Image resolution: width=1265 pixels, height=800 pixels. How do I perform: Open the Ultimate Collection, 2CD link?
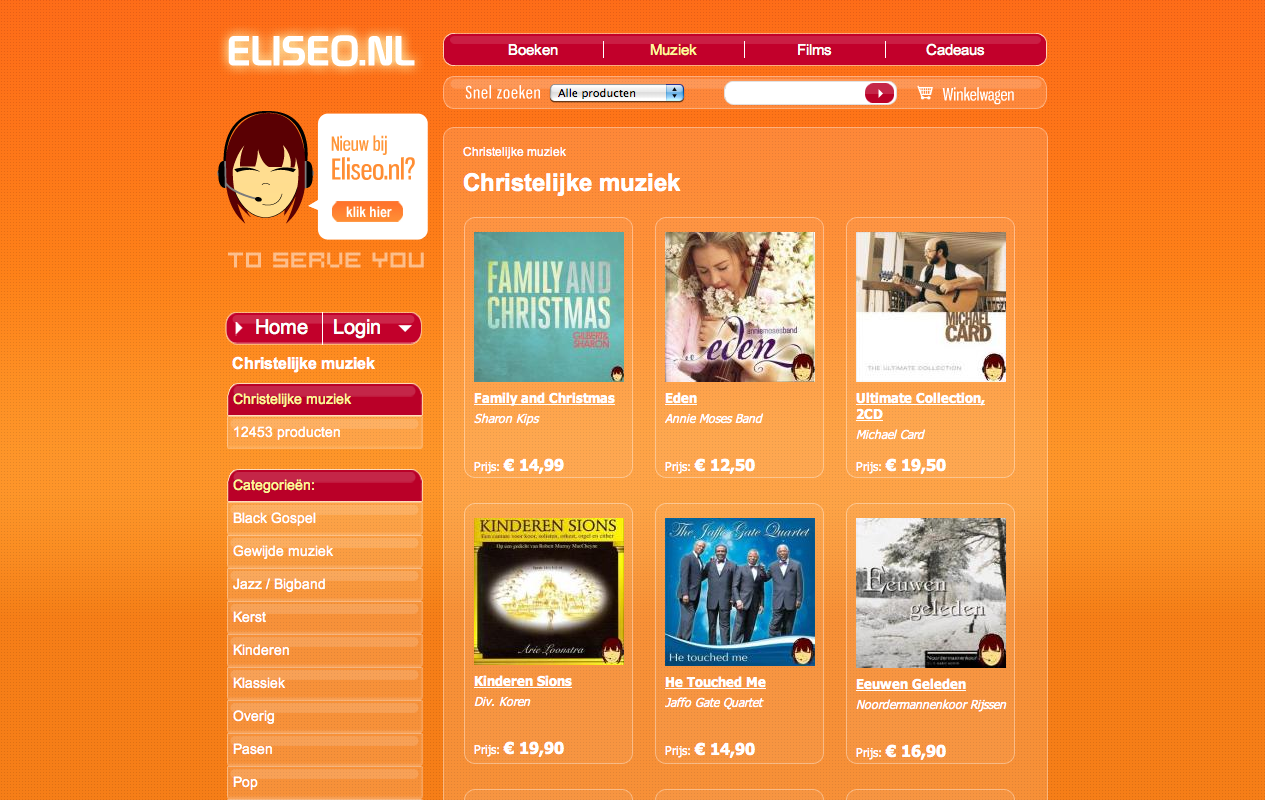coord(920,406)
